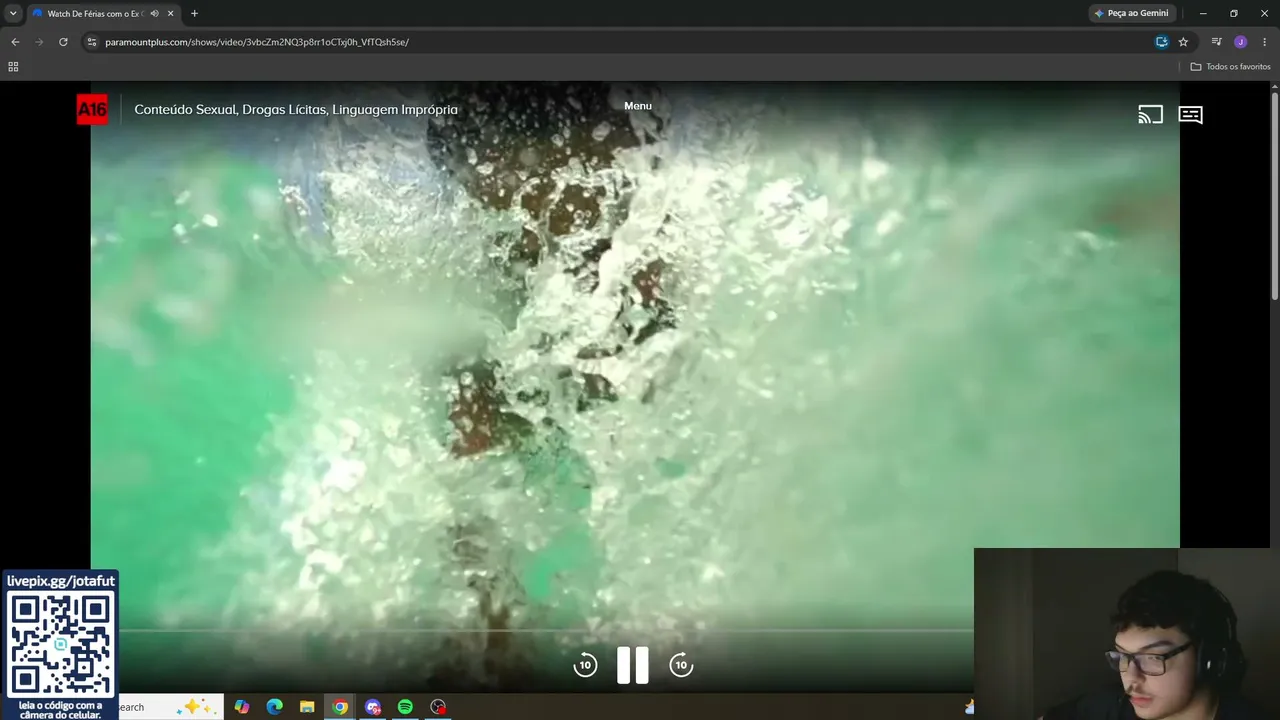Reload the Paramount Plus page

[63, 42]
